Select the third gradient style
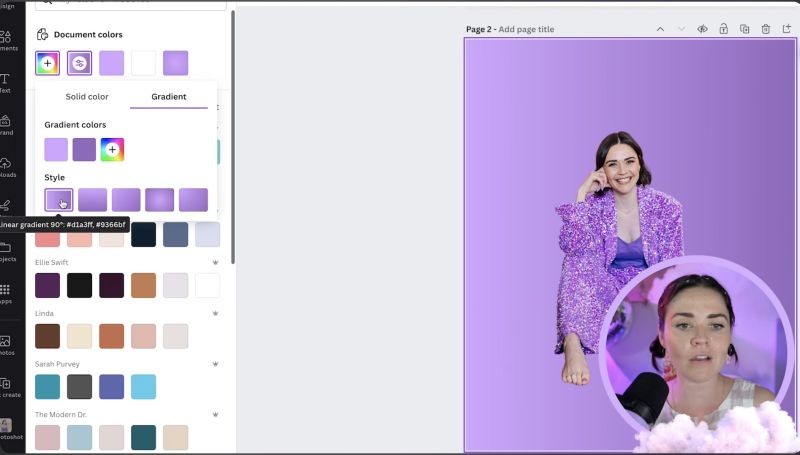Viewport: 800px width, 455px height. click(x=126, y=199)
